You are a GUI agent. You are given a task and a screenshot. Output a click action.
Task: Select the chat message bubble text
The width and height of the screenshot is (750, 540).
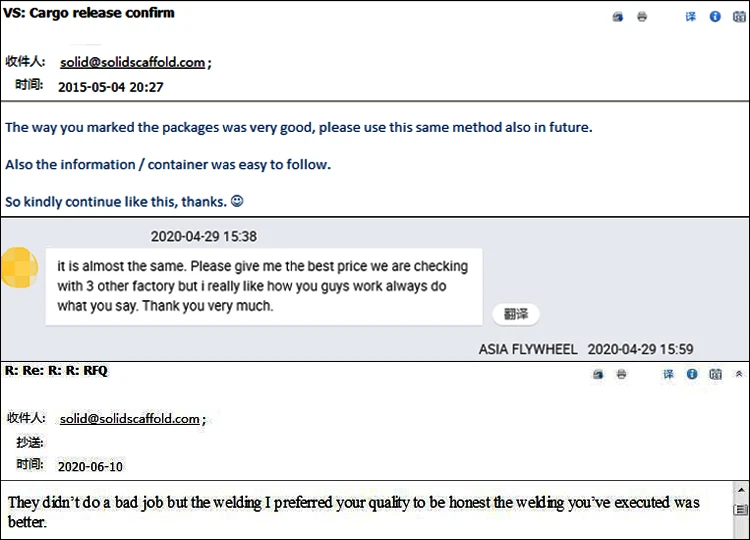(263, 286)
